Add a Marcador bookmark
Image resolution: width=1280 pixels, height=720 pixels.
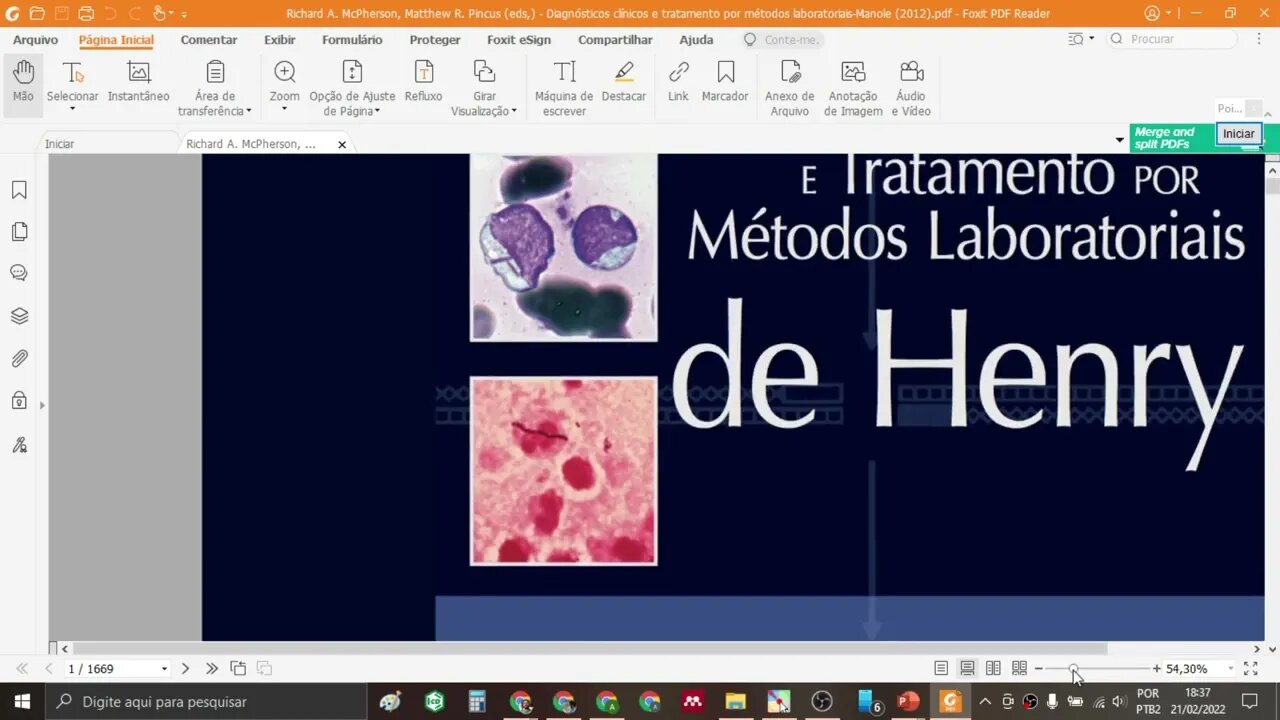725,81
